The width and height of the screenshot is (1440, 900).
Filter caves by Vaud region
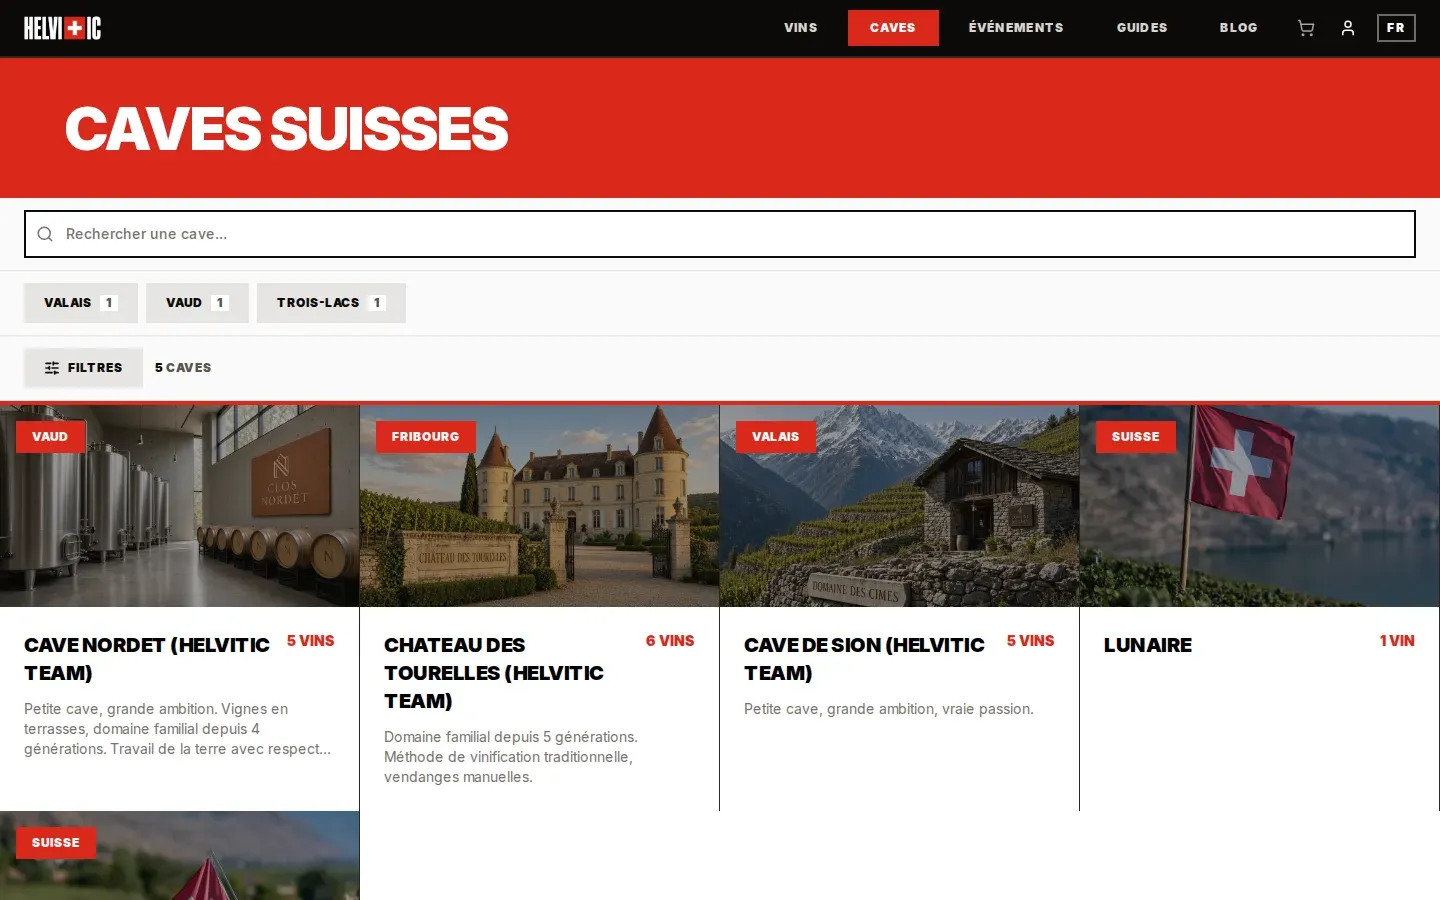coord(197,303)
